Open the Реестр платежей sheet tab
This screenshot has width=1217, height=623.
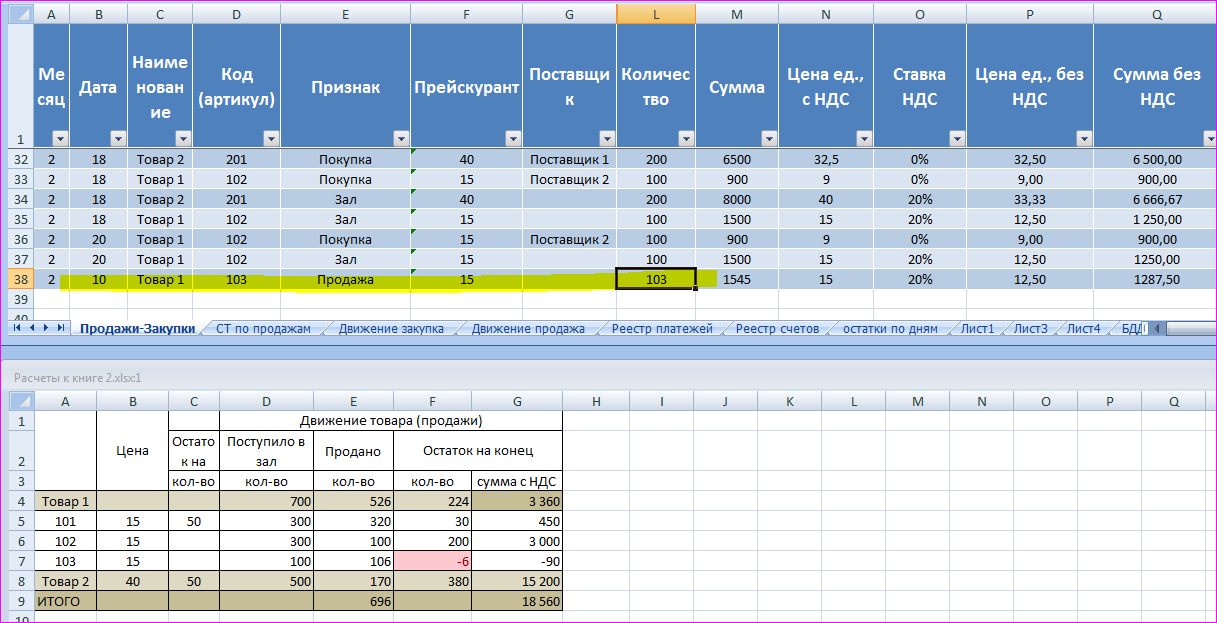pyautogui.click(x=662, y=328)
